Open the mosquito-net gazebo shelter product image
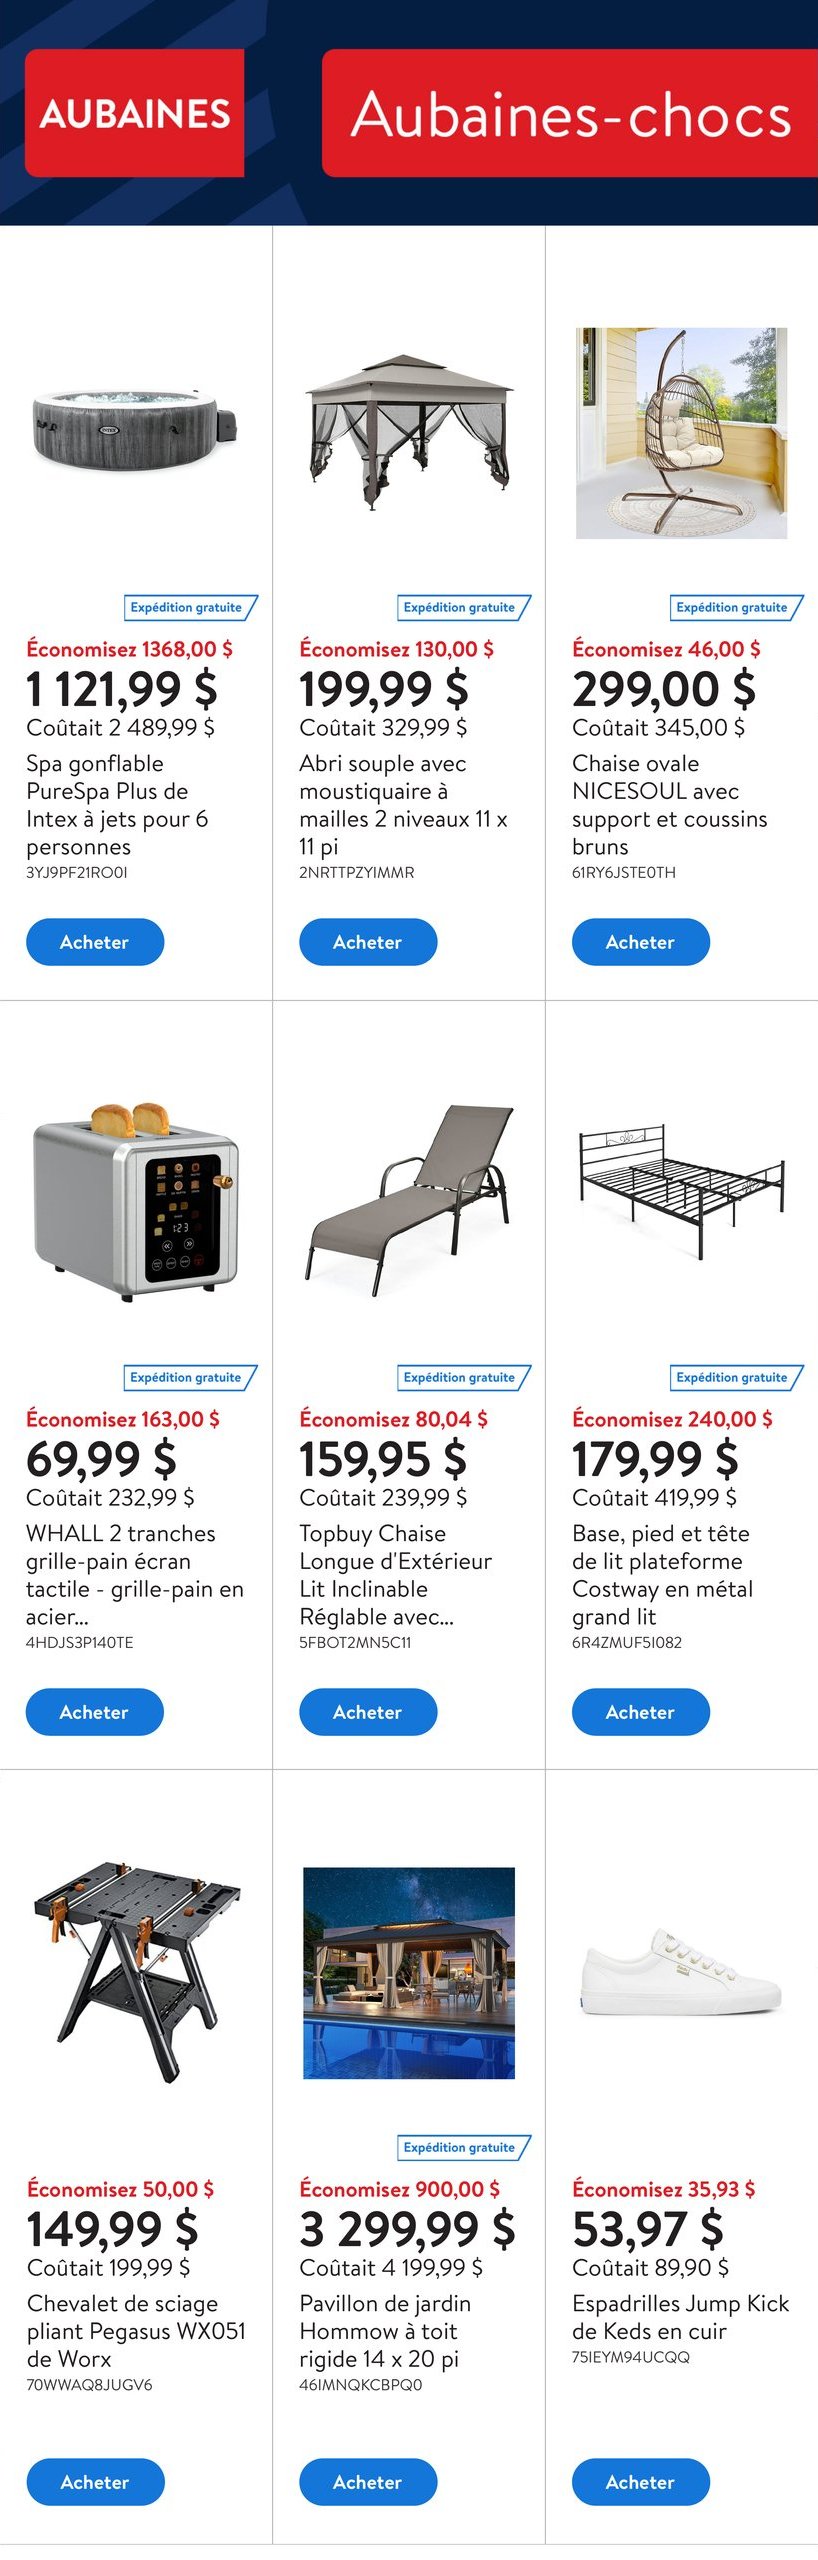Screen dimensions: 818x2560 click(x=409, y=432)
